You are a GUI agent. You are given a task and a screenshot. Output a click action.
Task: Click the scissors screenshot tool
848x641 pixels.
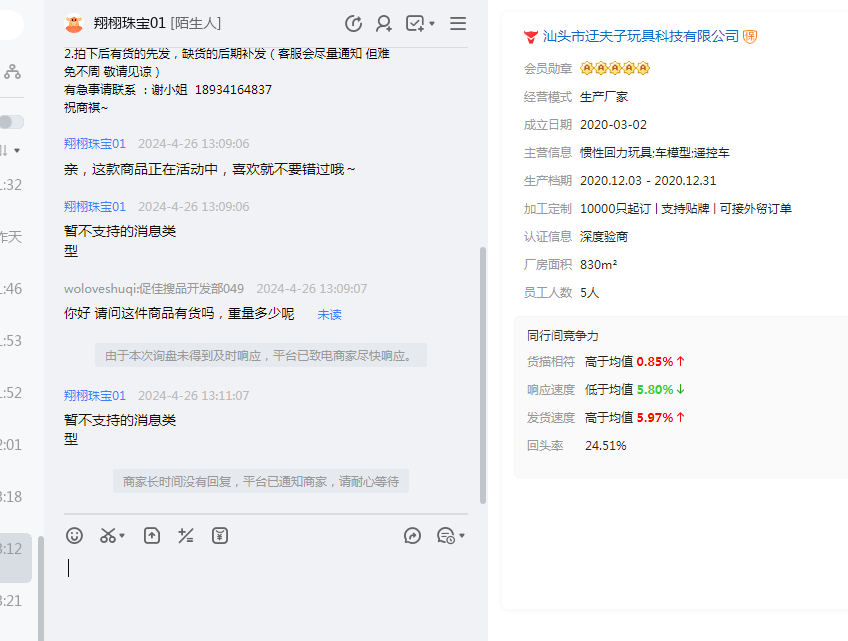click(108, 536)
